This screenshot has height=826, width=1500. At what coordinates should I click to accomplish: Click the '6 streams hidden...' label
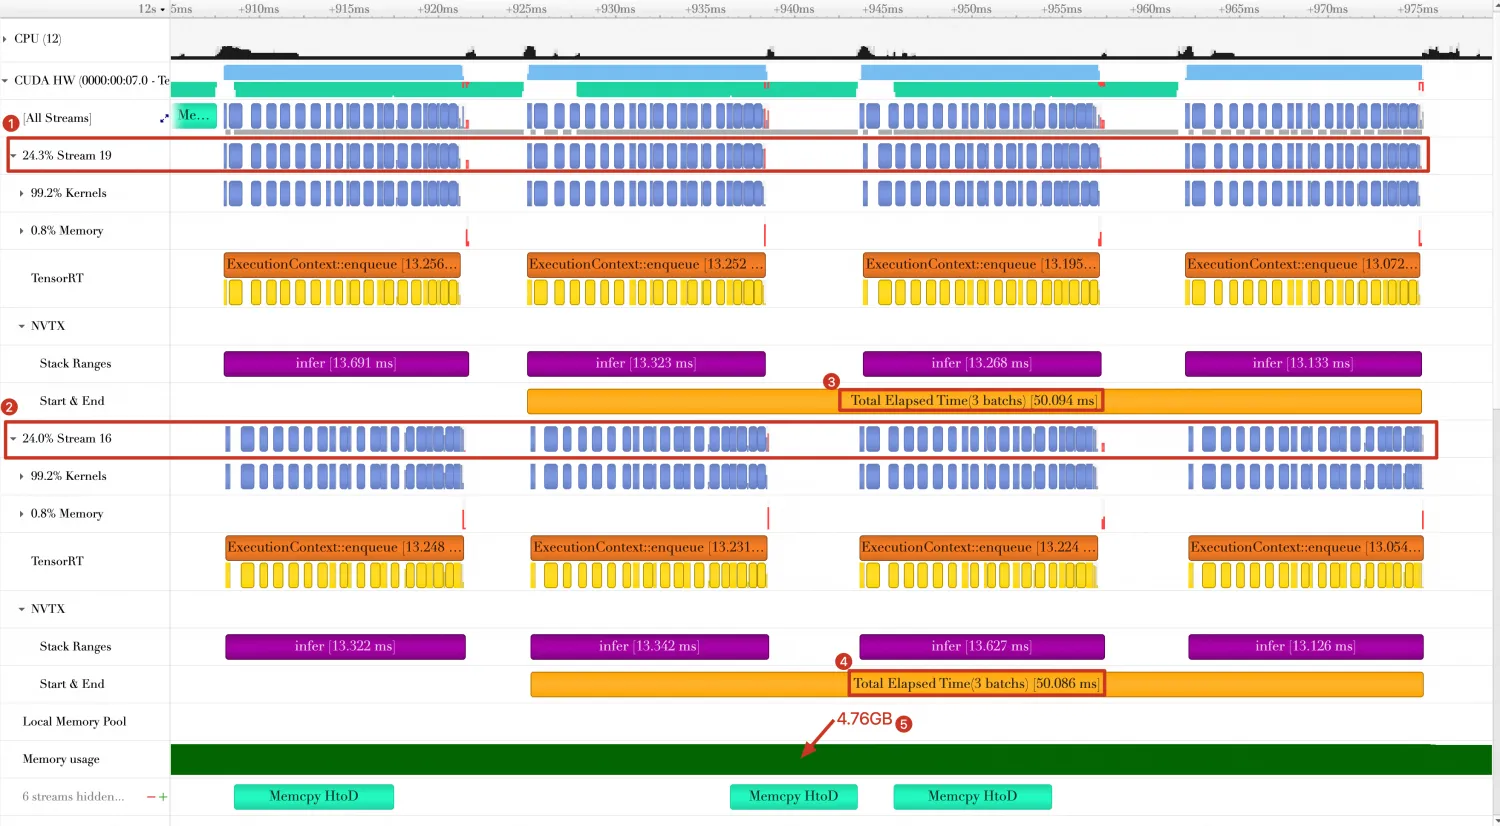point(73,797)
